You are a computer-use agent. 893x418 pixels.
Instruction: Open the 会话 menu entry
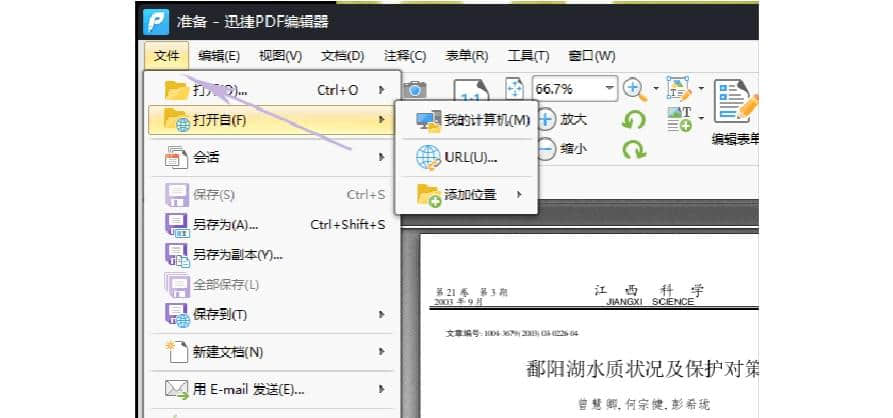pyautogui.click(x=271, y=157)
